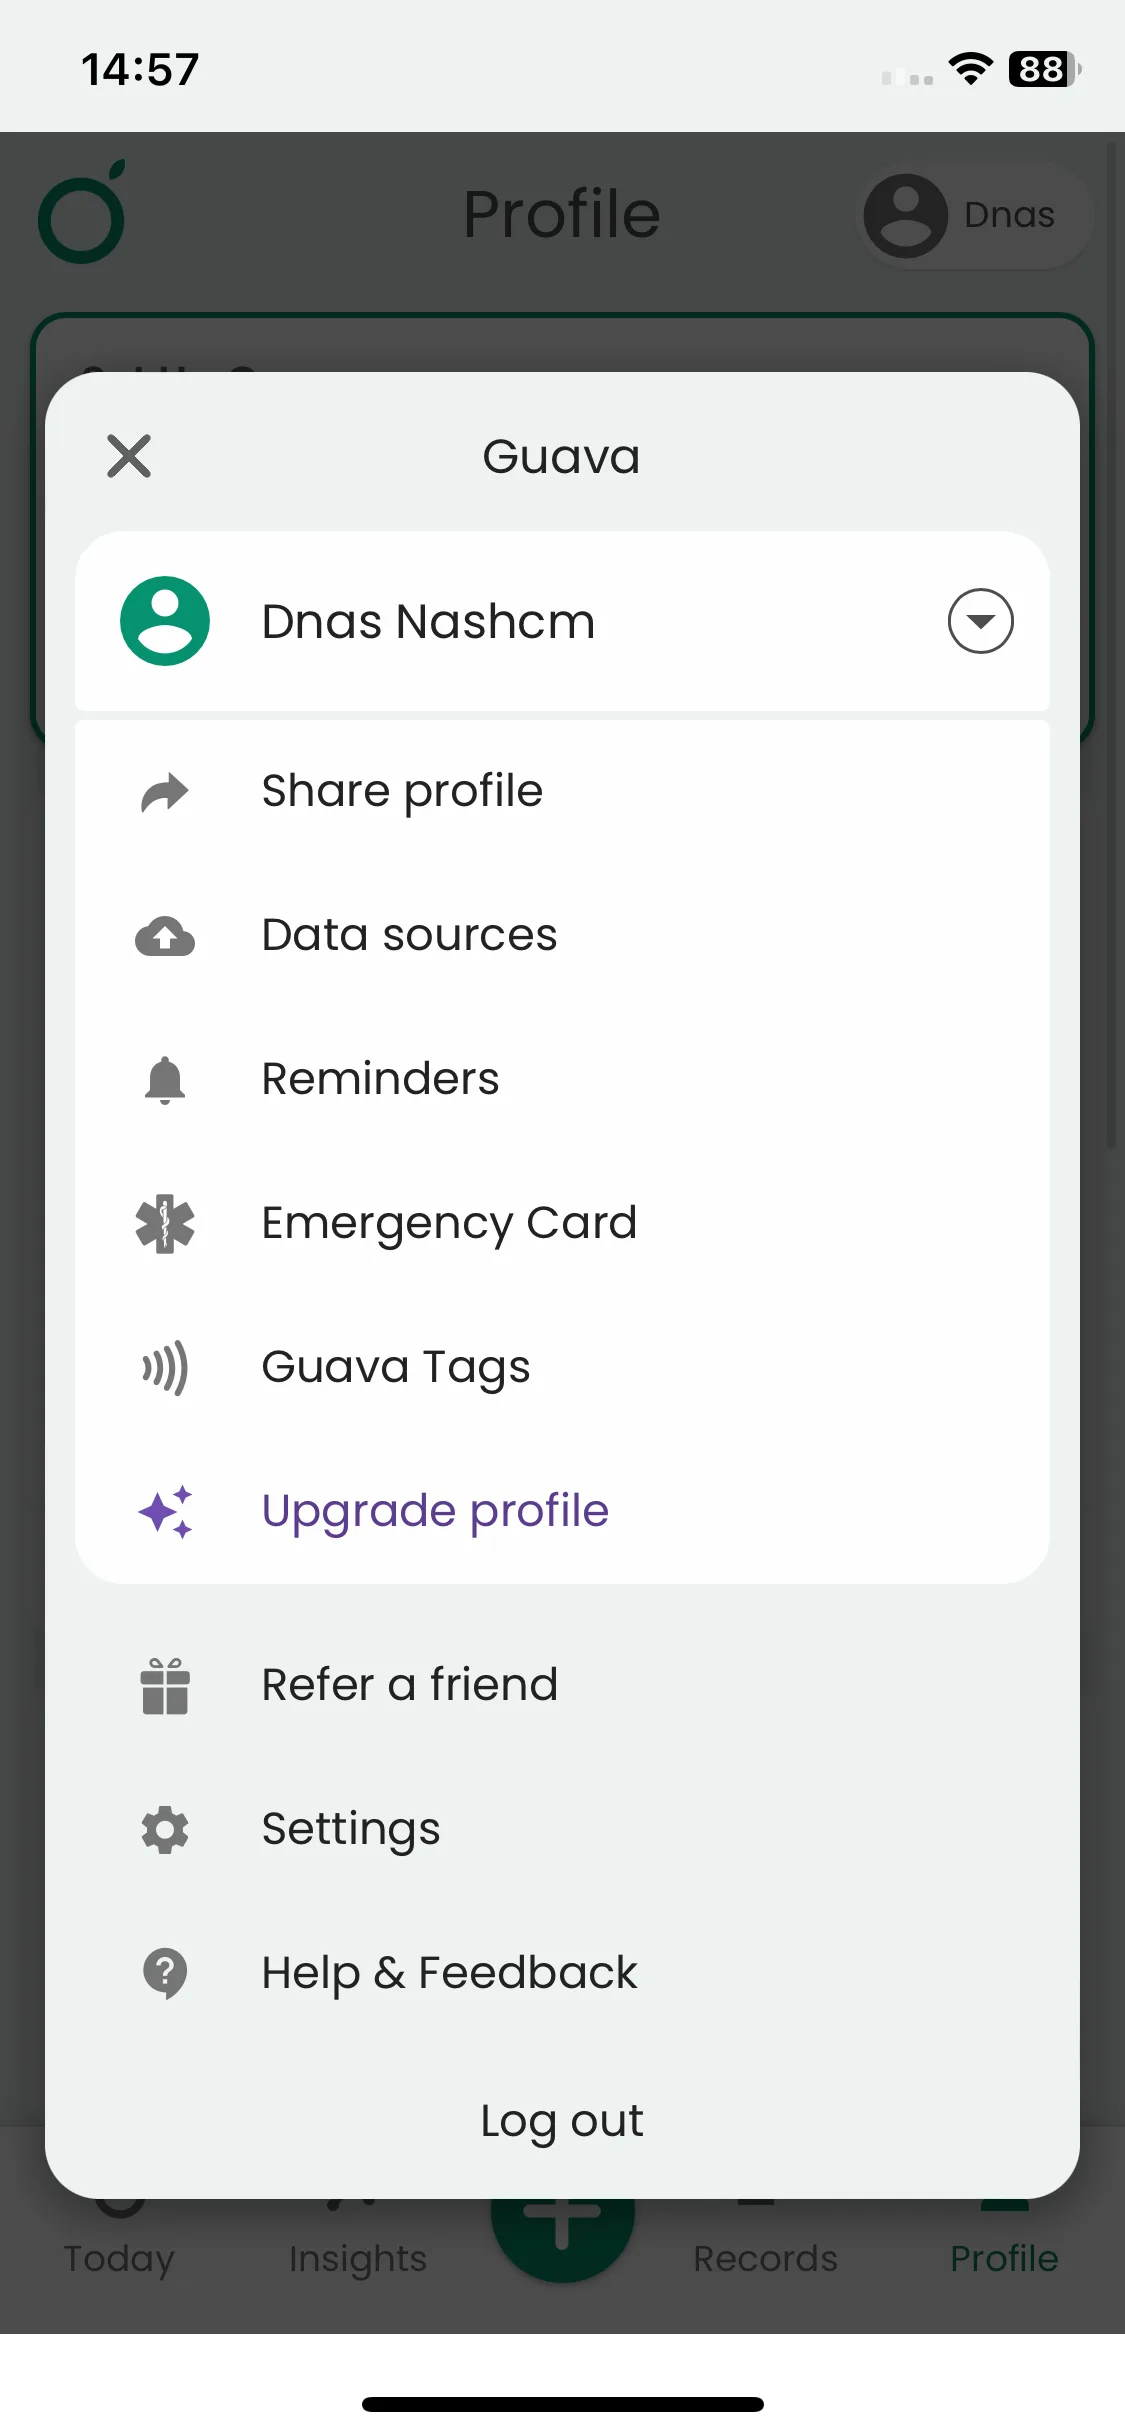
Task: Expand the profile switcher dropdown arrow
Action: 980,621
